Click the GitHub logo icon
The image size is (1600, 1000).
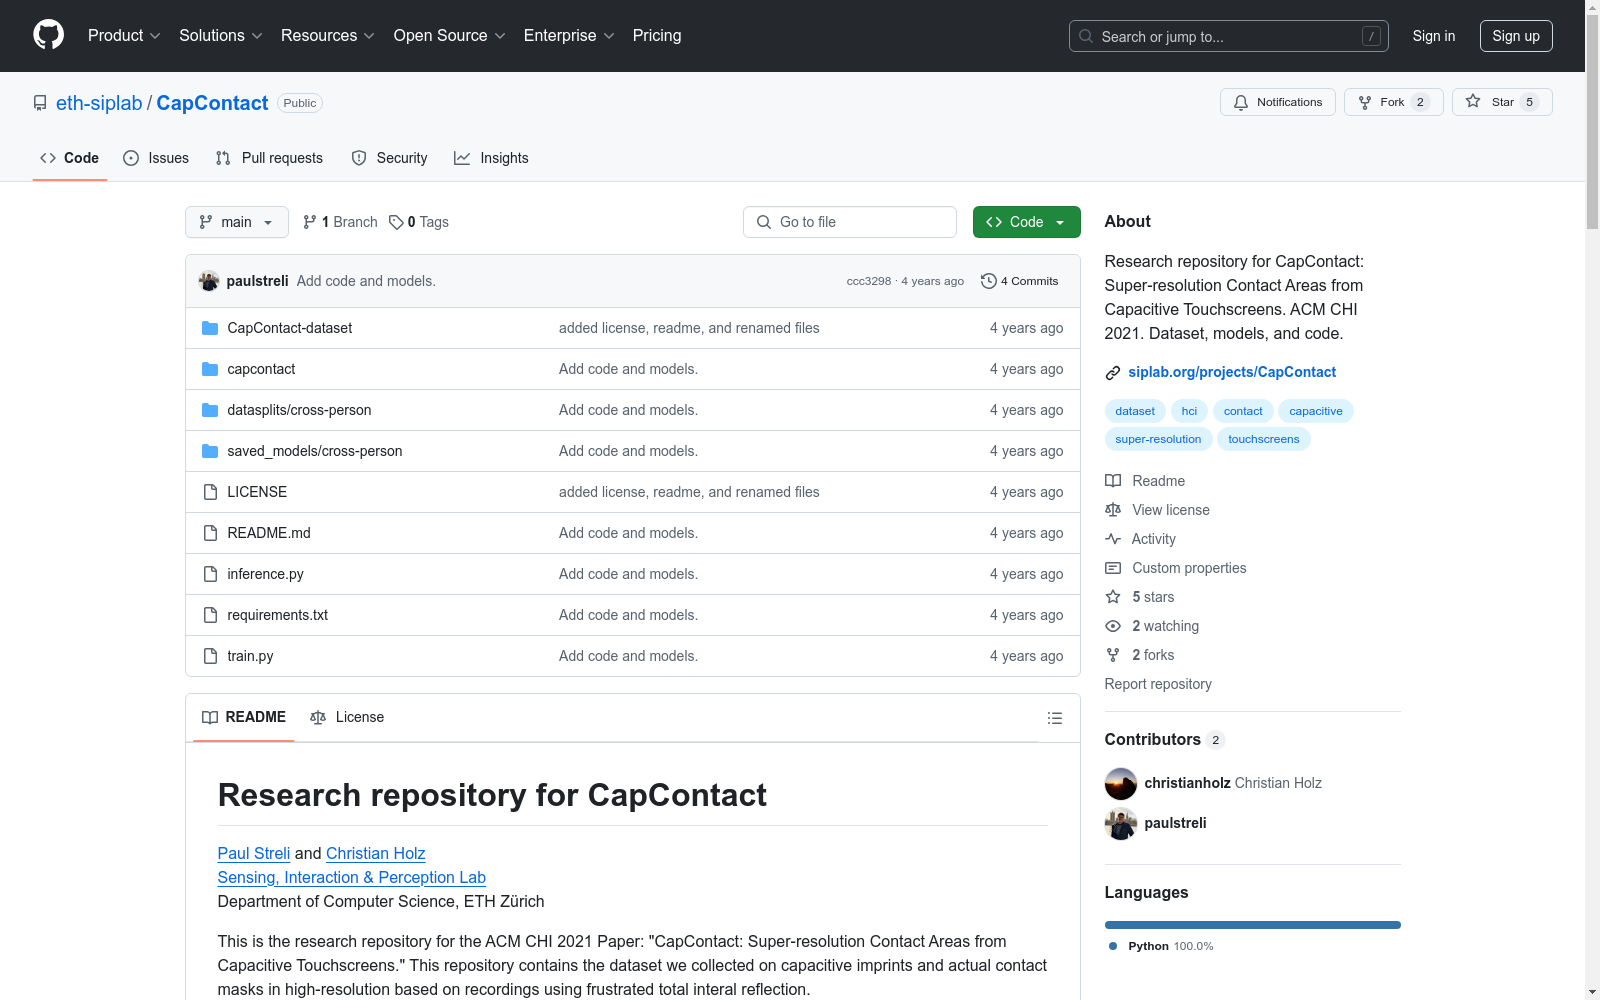[x=48, y=35]
